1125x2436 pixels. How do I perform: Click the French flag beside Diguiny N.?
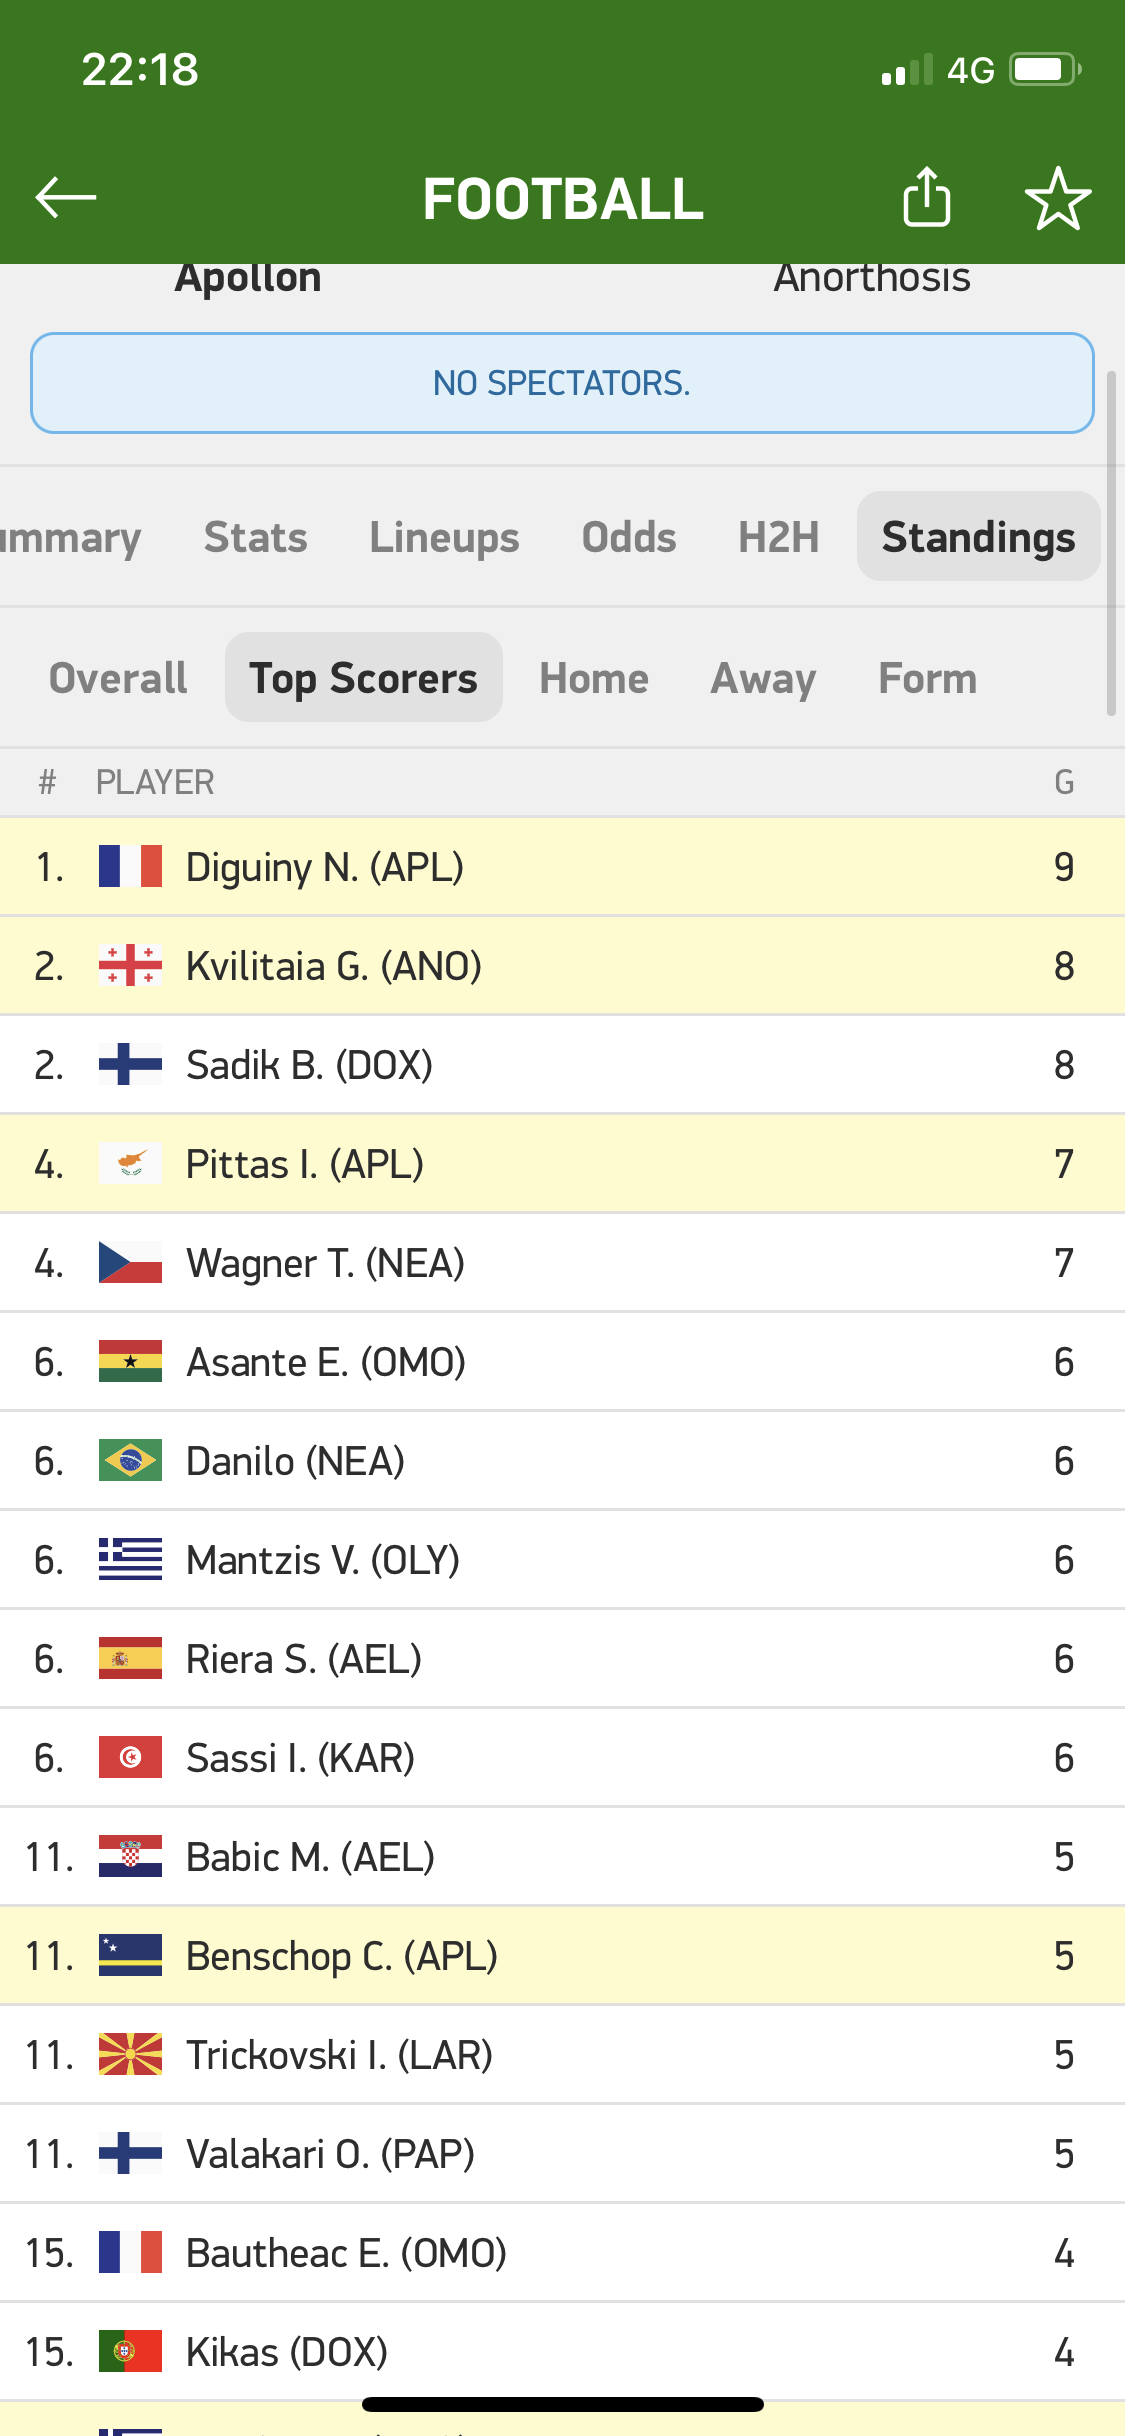130,867
